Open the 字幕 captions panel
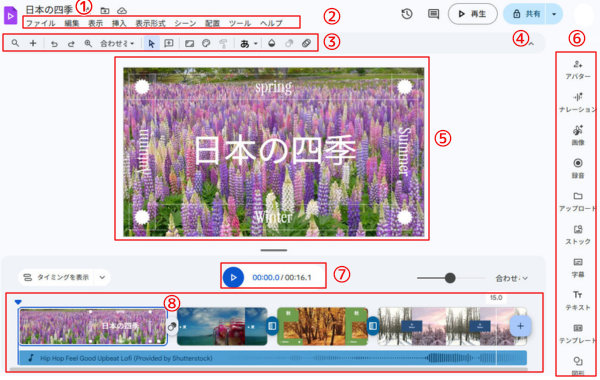 (x=578, y=267)
